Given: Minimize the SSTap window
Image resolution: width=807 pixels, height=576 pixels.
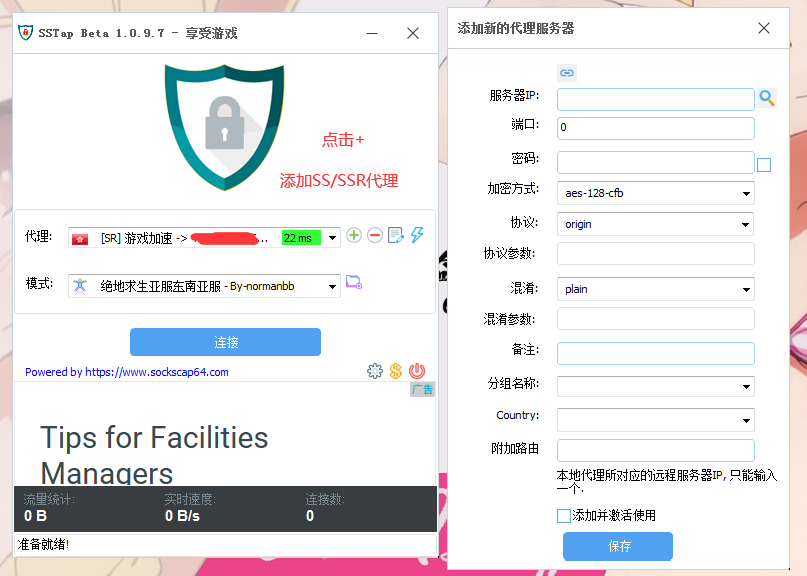Looking at the screenshot, I should [372, 33].
